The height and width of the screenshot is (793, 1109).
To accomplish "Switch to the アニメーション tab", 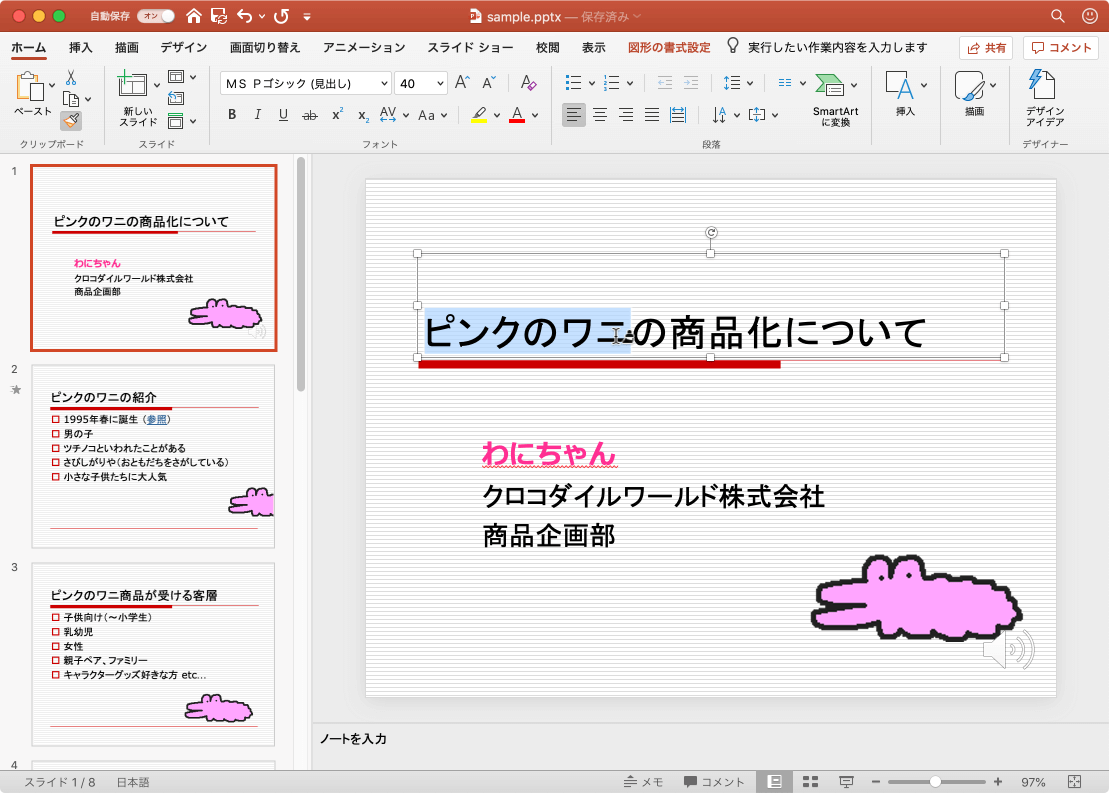I will click(364, 47).
